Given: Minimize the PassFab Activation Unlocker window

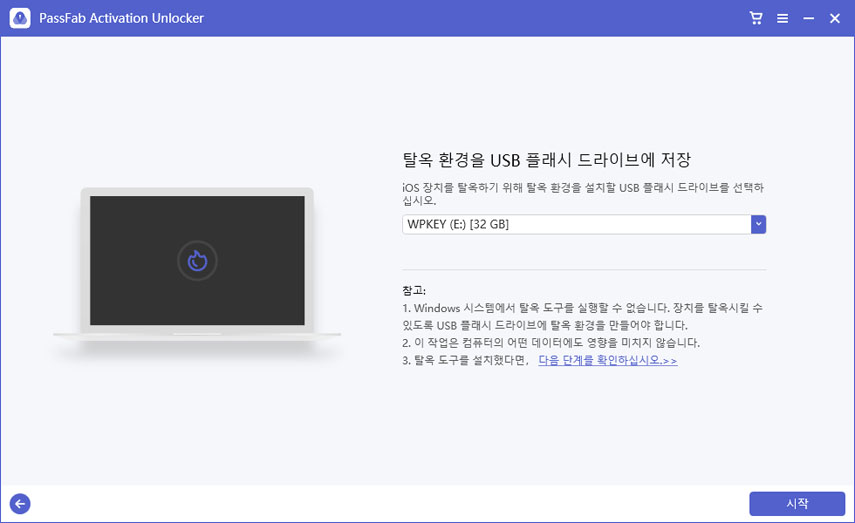Looking at the screenshot, I should tap(808, 18).
